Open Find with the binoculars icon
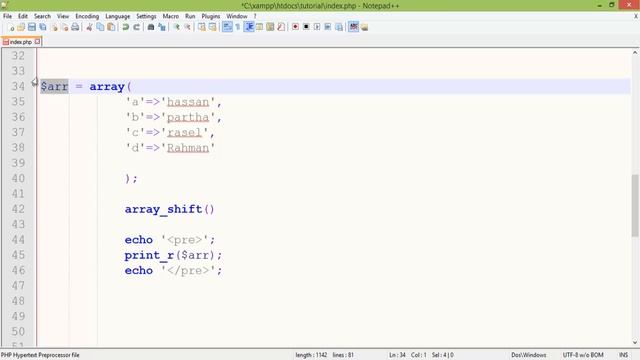This screenshot has width=640, height=360. click(x=151, y=27)
